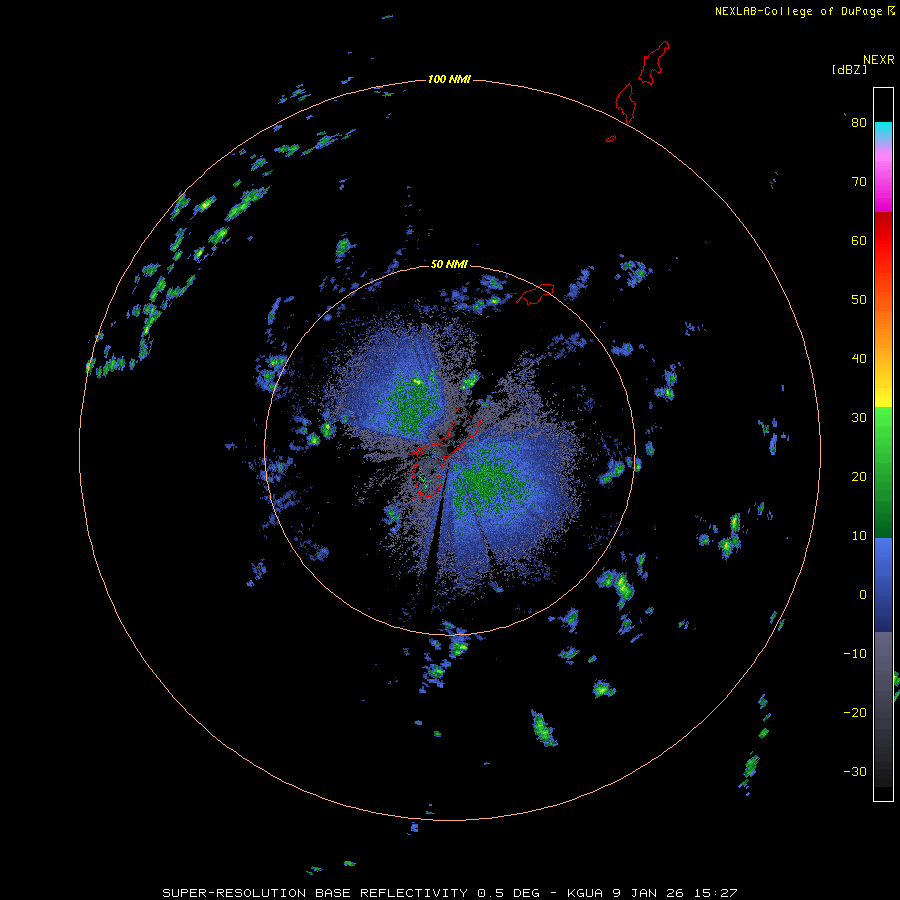This screenshot has width=900, height=900.
Task: Click the NEXLAB-College of DuPage watermark text
Action: coord(805,11)
